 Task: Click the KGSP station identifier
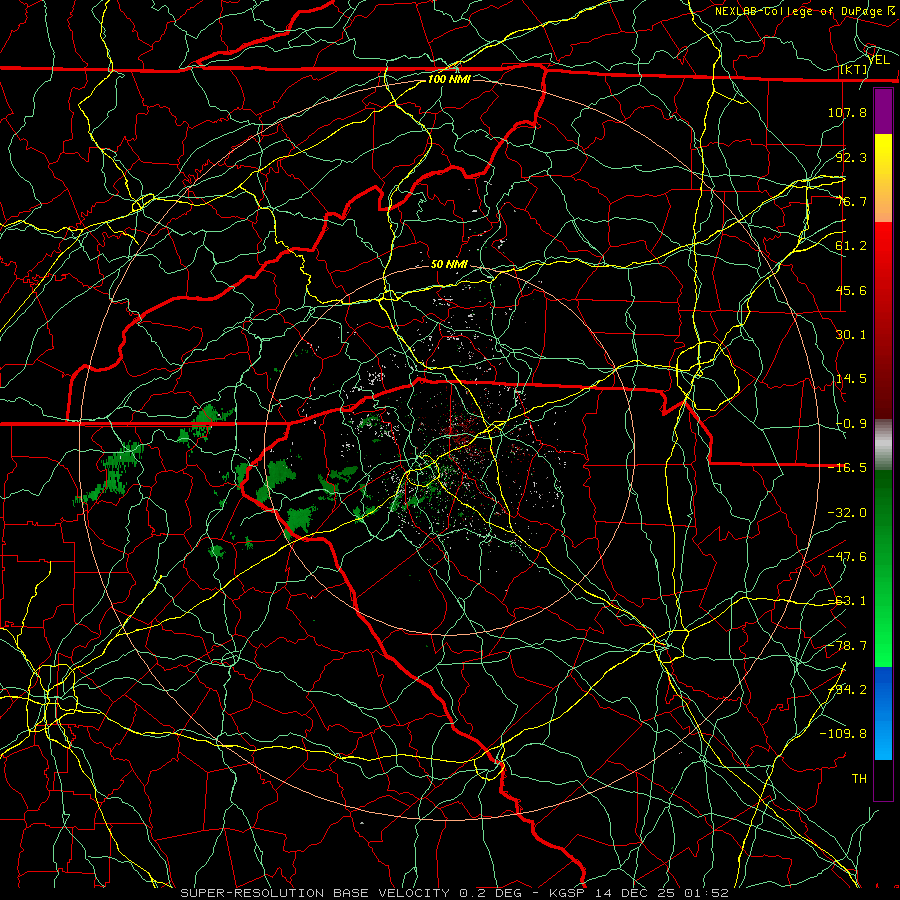pos(566,893)
